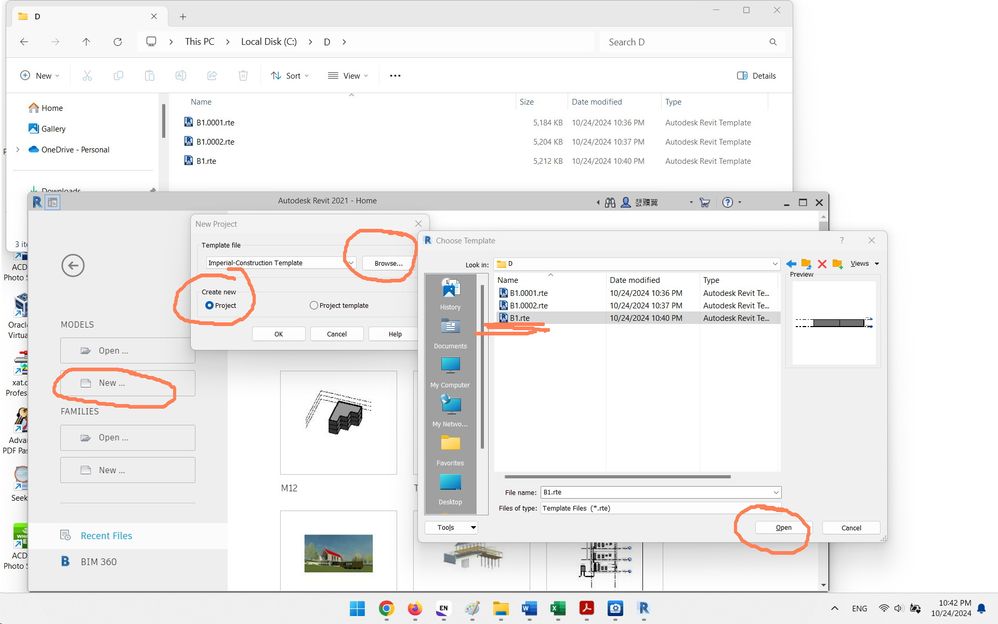Select the Project radio button

(x=209, y=306)
